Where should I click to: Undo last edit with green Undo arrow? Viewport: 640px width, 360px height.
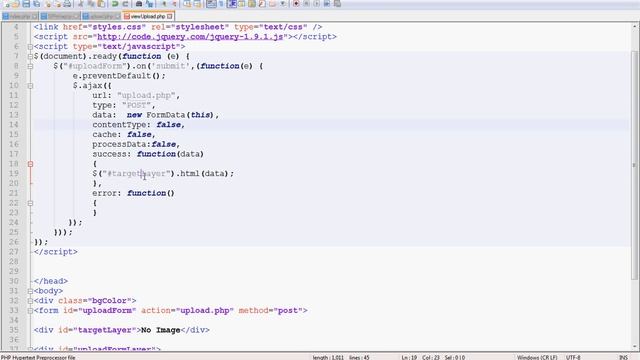click(x=115, y=4)
